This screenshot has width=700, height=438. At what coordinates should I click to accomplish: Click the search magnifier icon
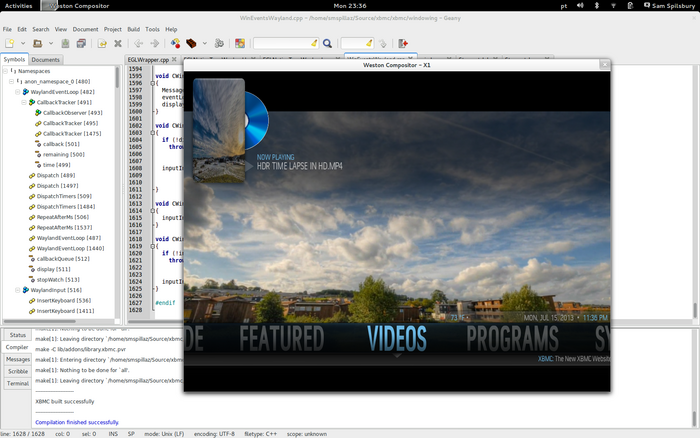coord(327,44)
